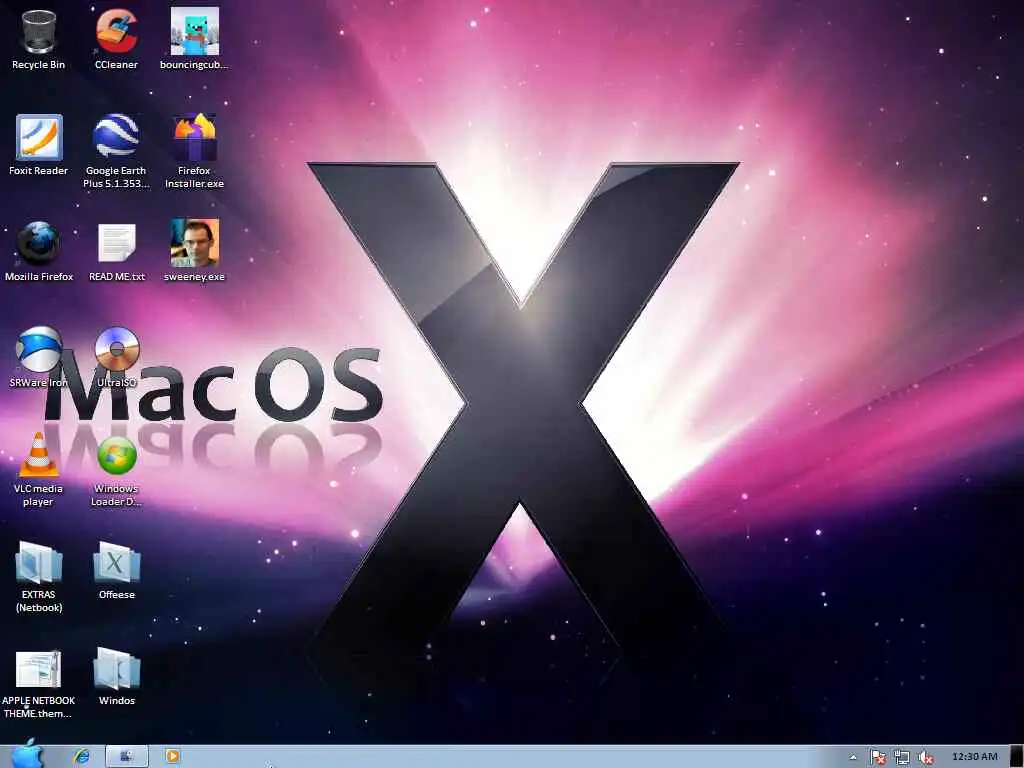Show hidden tray icons arrow
1024x768 pixels.
[x=853, y=757]
